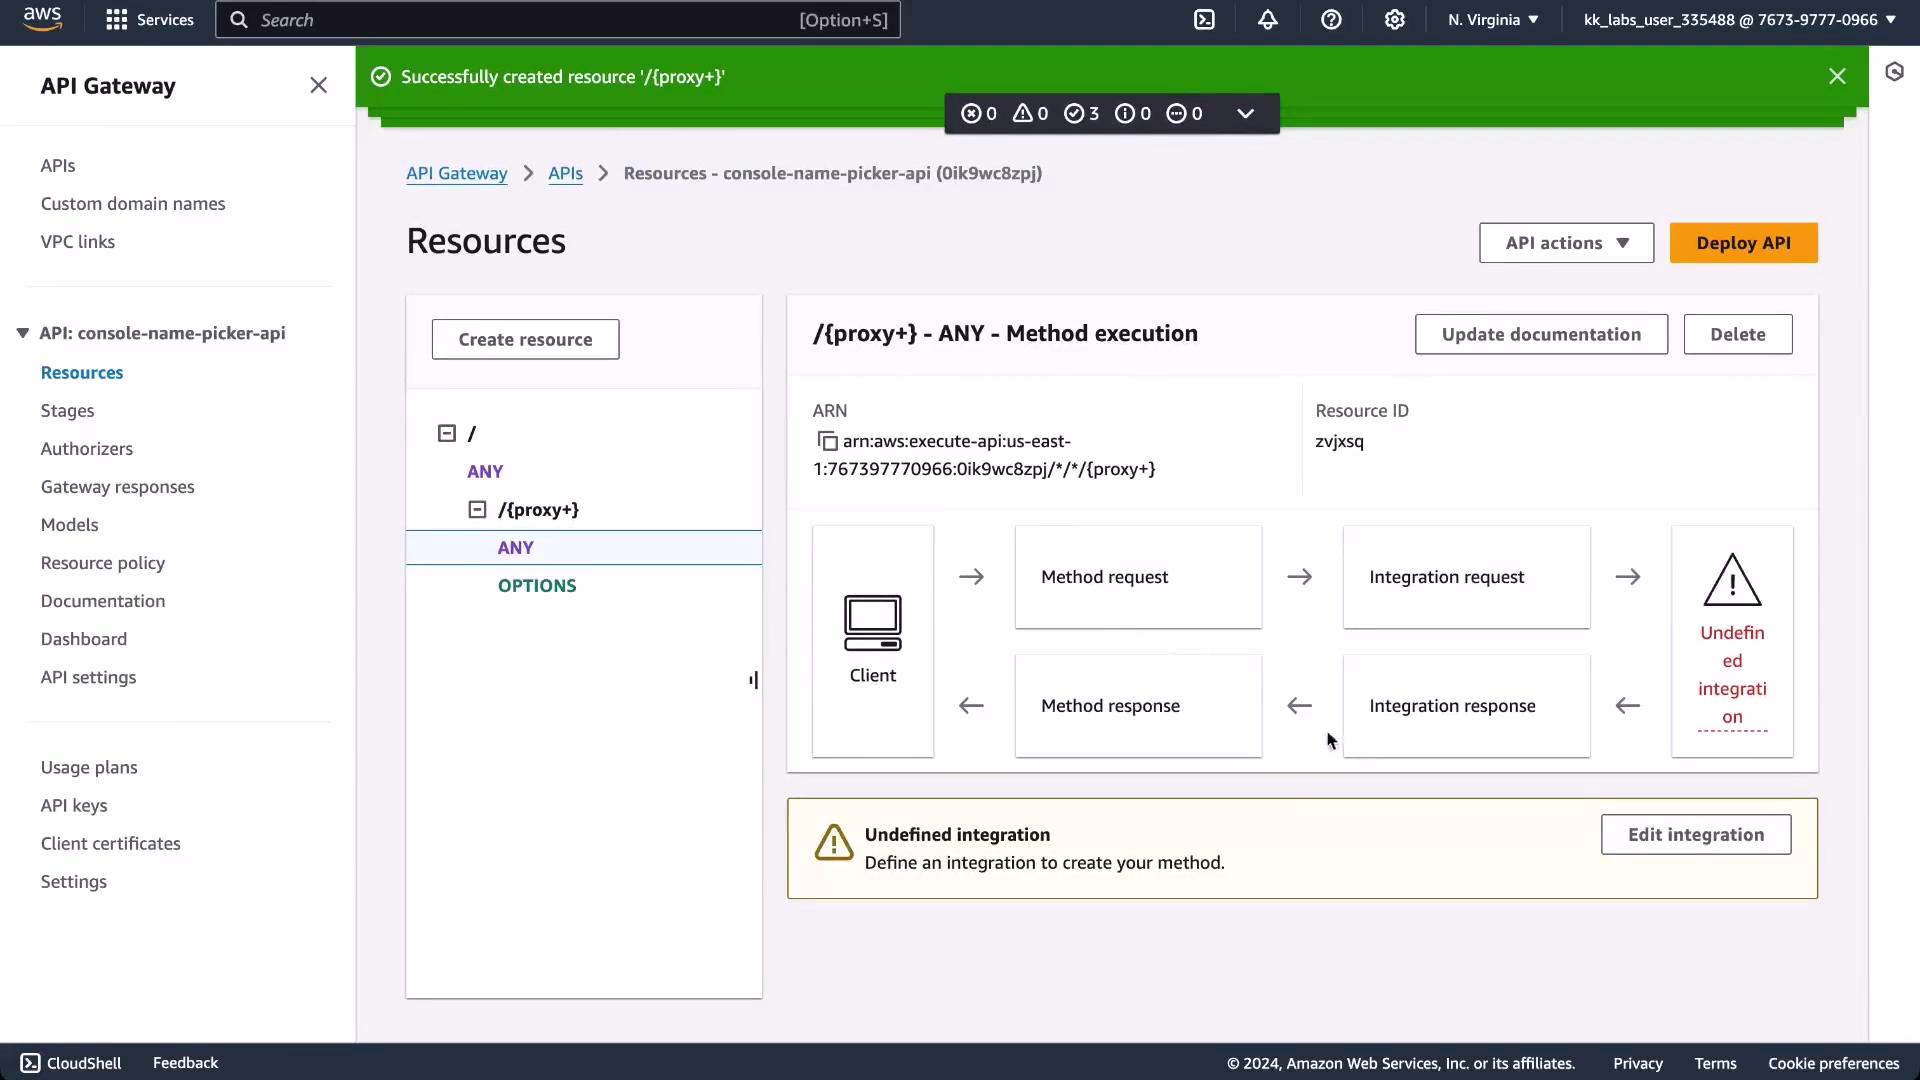Click the Undefined integration warning triangle
This screenshot has height=1080, width=1920.
pos(1732,580)
